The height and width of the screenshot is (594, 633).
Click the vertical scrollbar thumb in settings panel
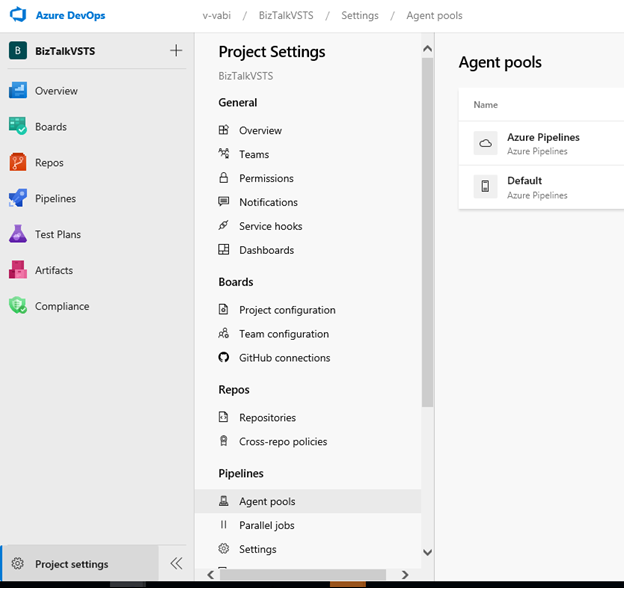pos(428,232)
